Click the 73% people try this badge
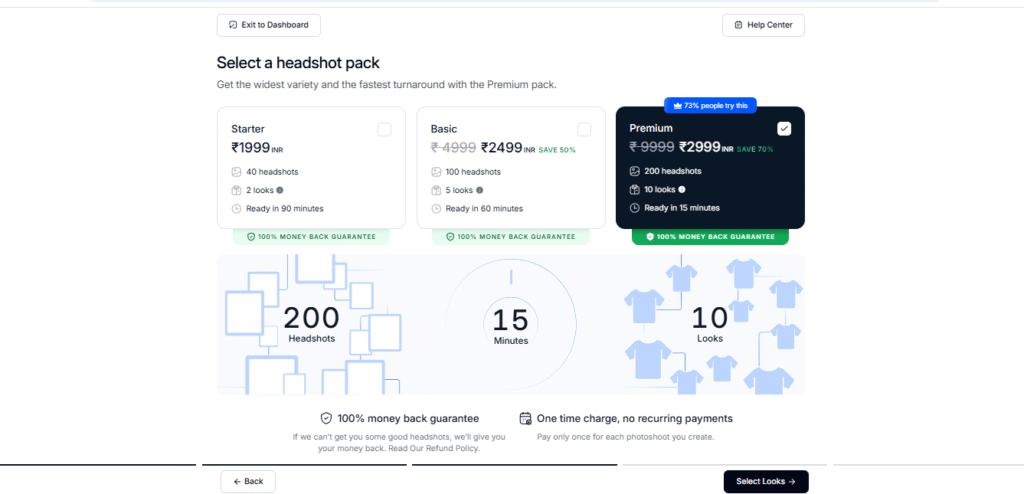The height and width of the screenshot is (494, 1024). (x=711, y=105)
